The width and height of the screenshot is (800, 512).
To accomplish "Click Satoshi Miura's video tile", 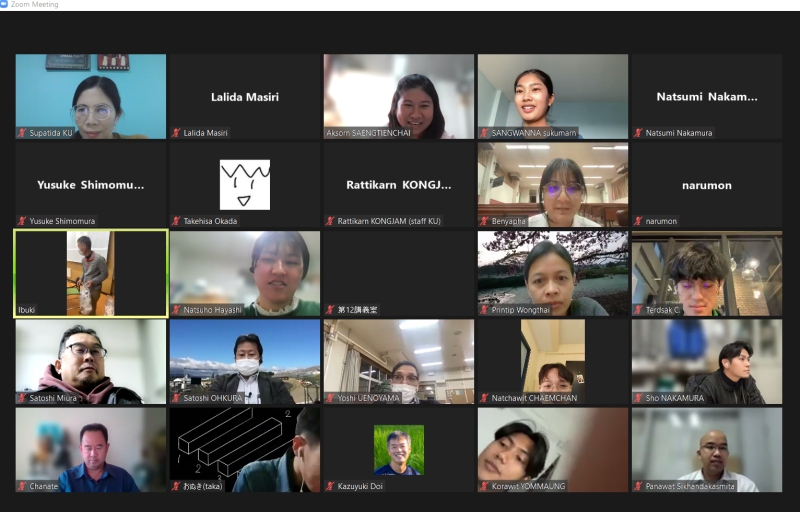I will point(90,360).
